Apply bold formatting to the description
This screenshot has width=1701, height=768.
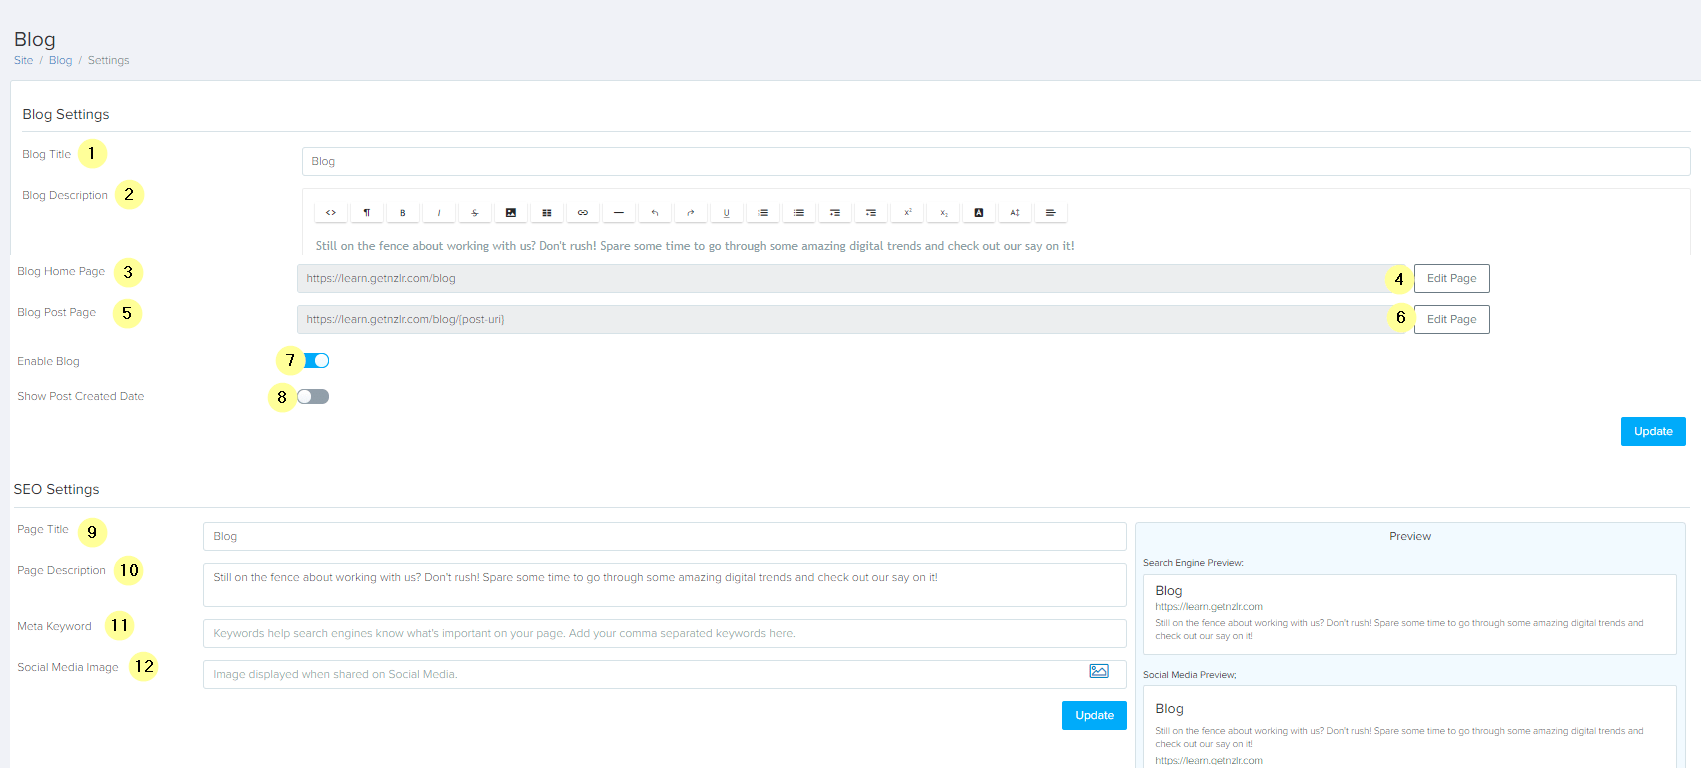pos(403,212)
